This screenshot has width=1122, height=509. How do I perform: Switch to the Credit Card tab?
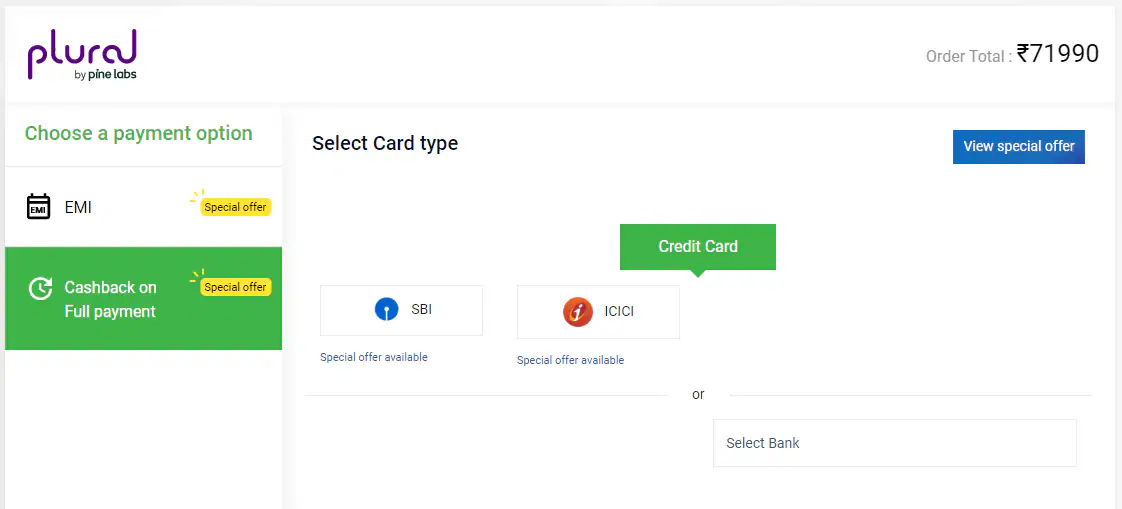pyautogui.click(x=698, y=246)
